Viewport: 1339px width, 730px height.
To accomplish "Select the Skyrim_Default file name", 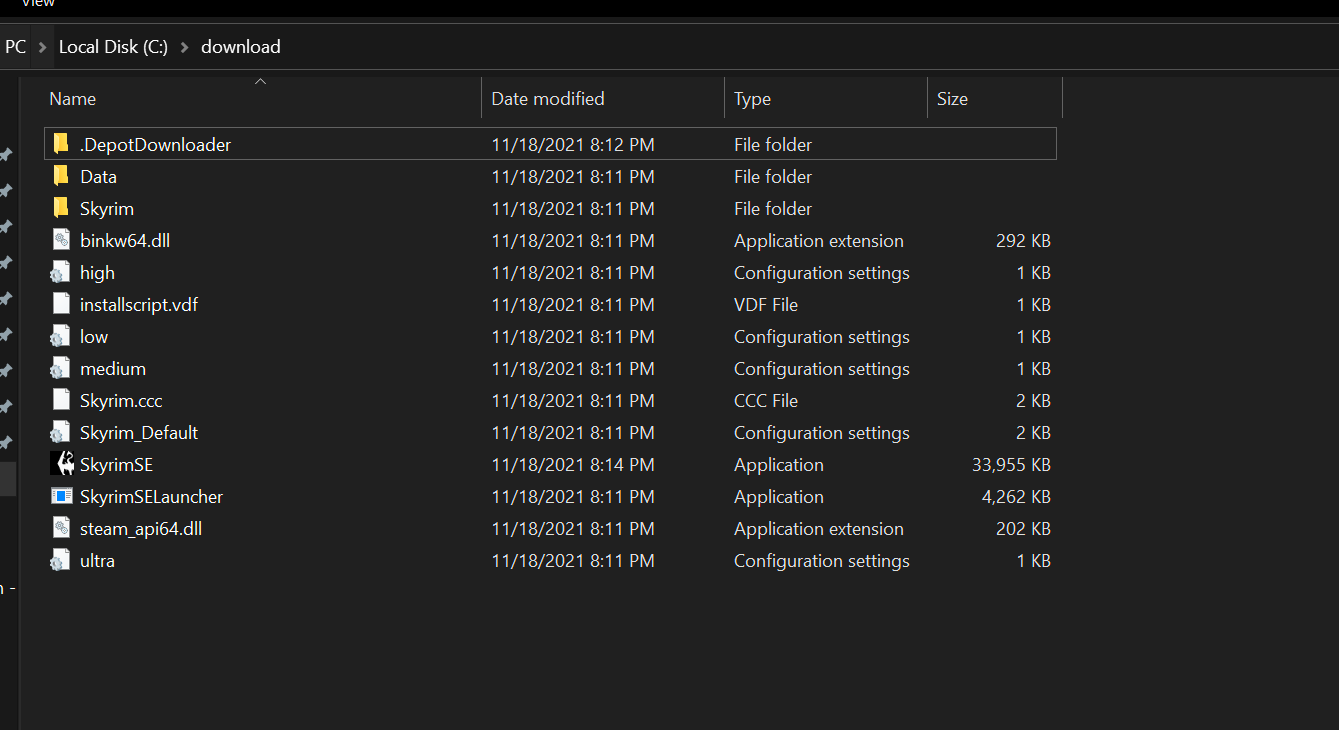I will [x=139, y=433].
